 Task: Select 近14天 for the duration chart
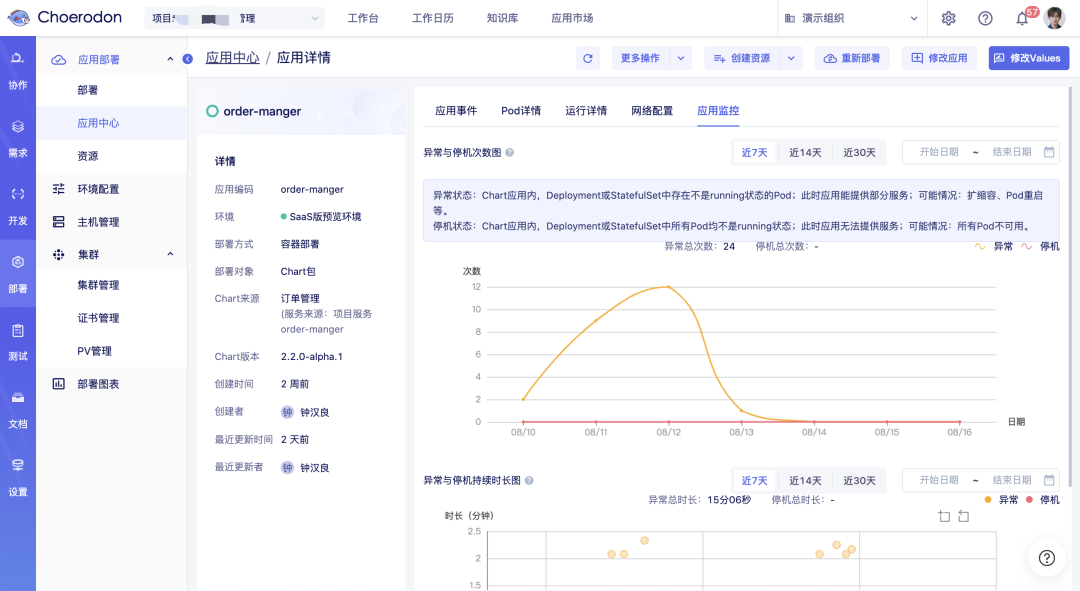pyautogui.click(x=804, y=480)
